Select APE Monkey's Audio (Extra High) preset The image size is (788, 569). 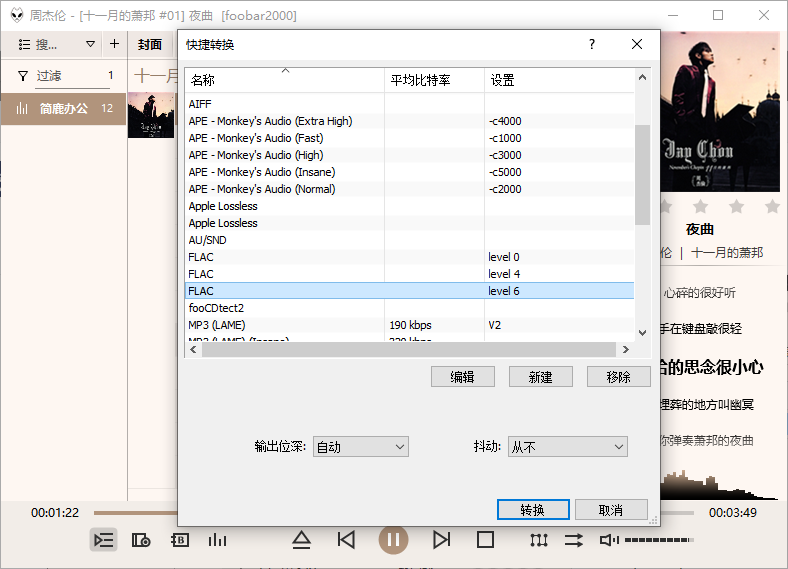410,121
